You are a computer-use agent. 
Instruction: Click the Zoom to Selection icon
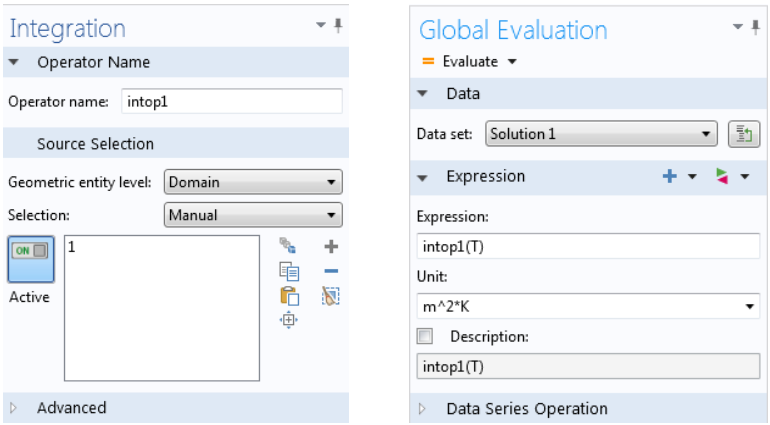(290, 320)
